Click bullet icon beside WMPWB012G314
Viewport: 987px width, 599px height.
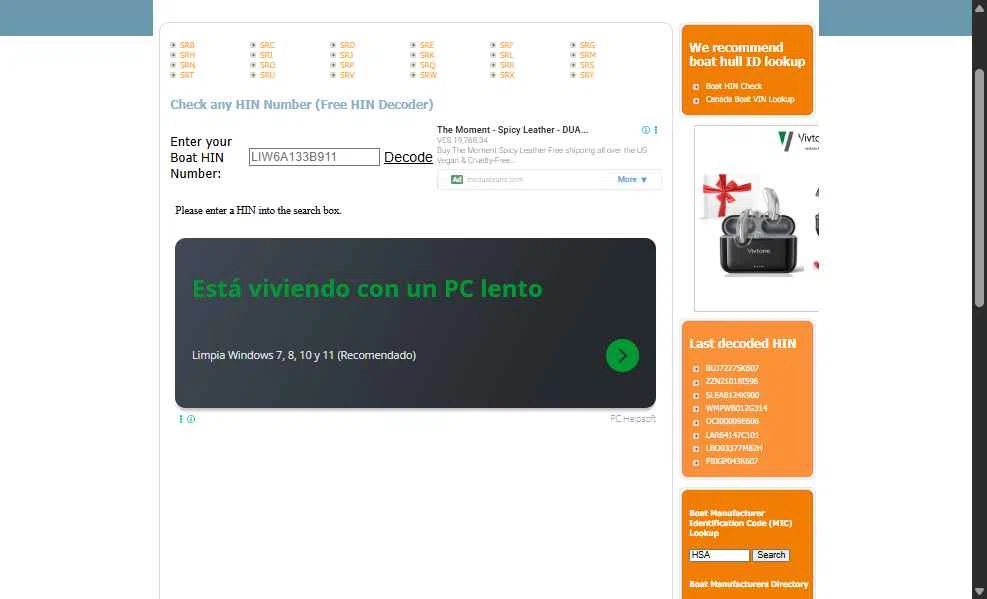696,409
